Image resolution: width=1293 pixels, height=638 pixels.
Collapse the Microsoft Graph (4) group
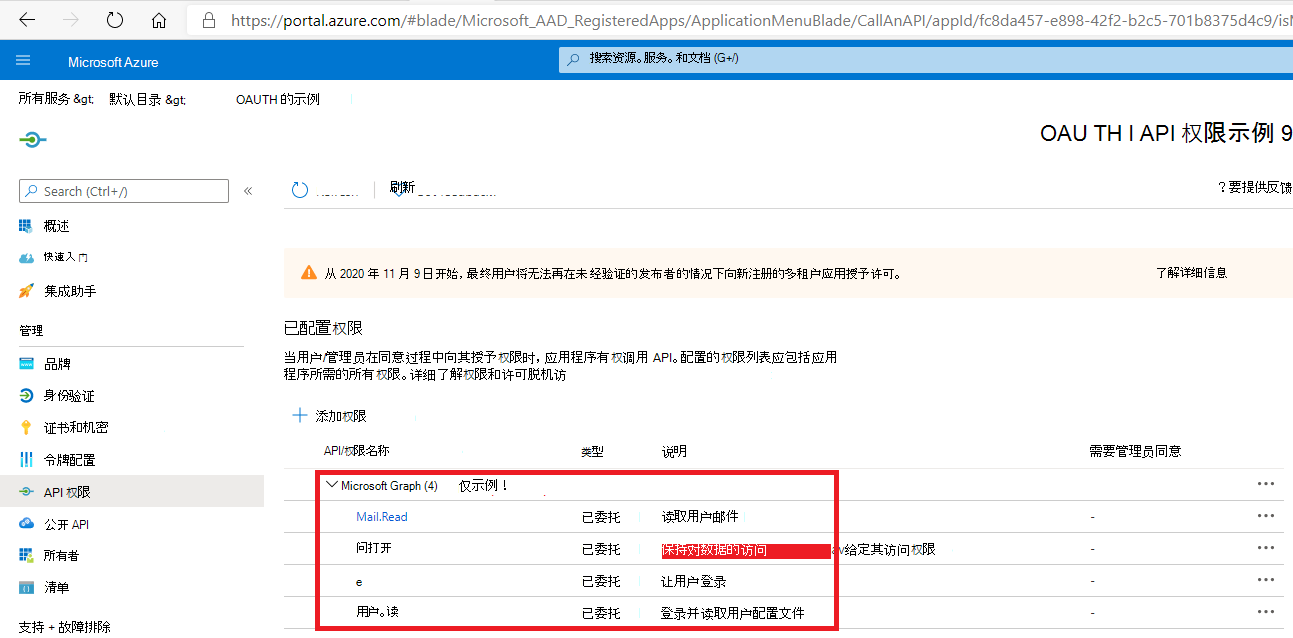point(332,485)
